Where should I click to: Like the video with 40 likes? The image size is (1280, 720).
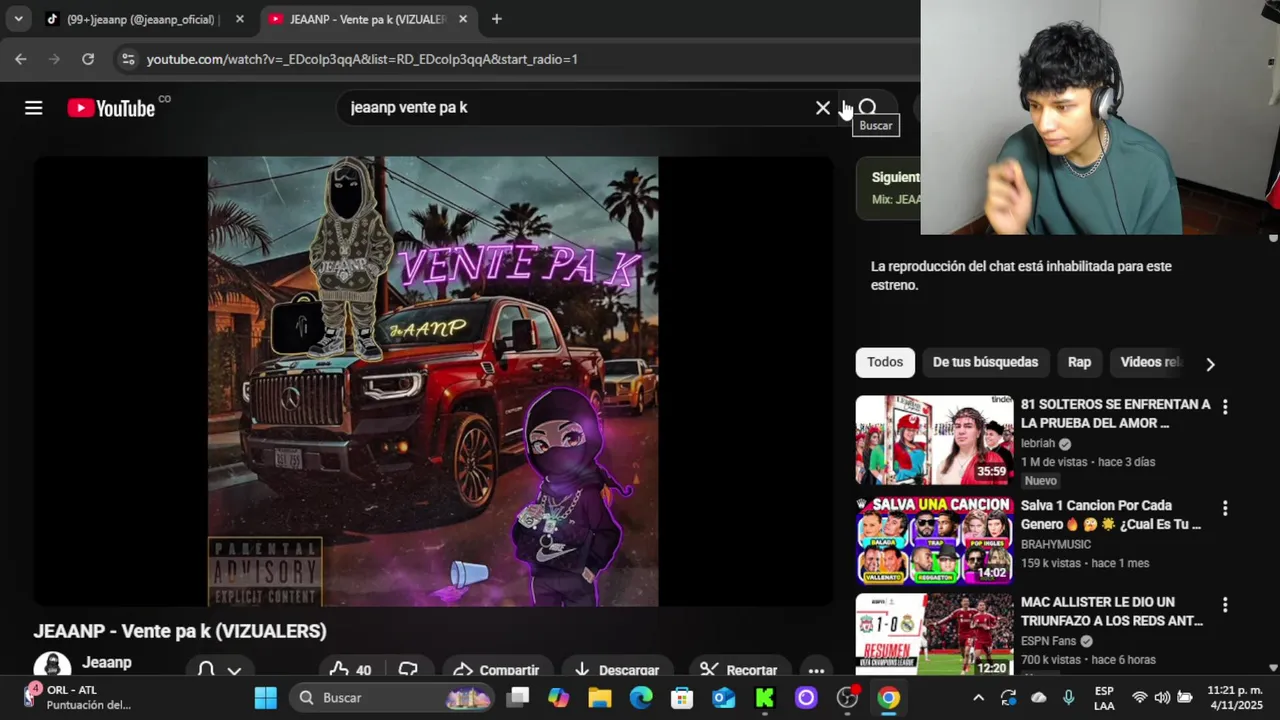click(351, 670)
